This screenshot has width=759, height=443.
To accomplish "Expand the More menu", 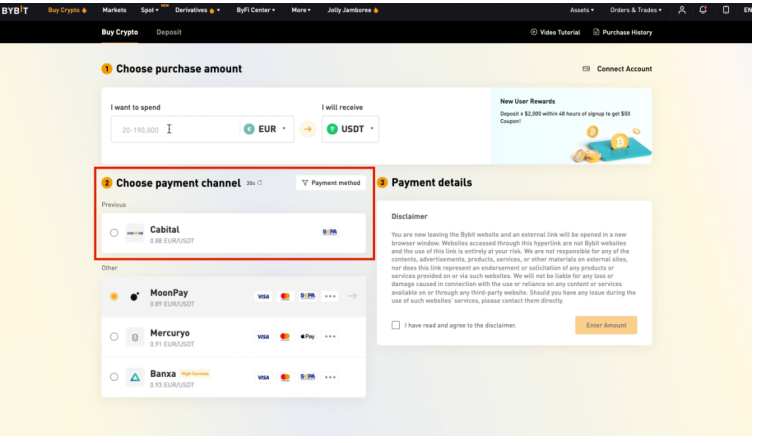I will click(x=301, y=10).
